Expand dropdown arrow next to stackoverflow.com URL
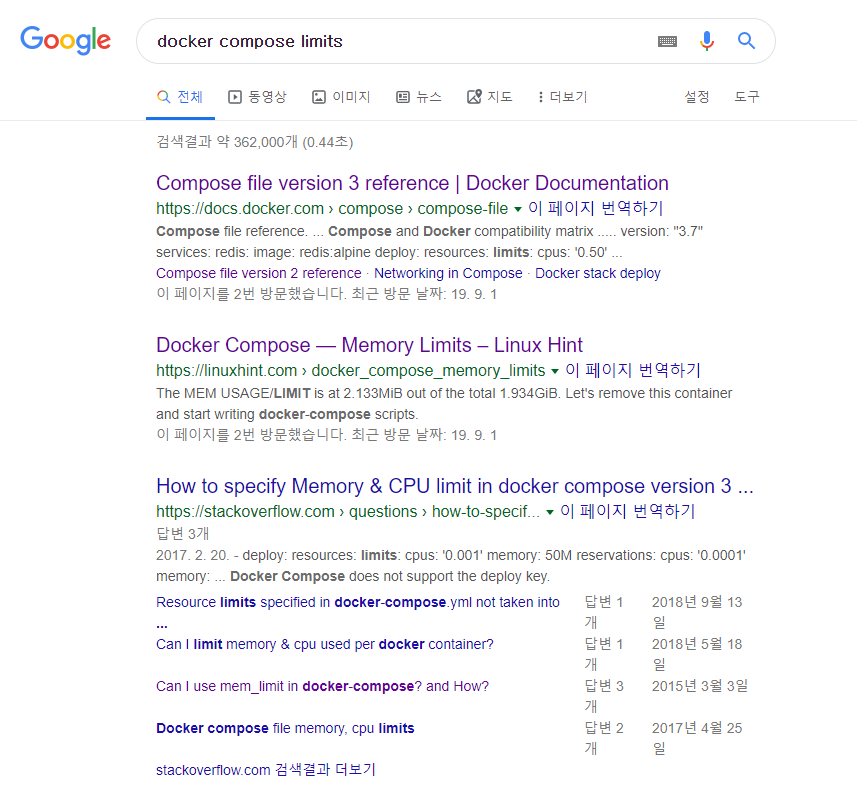Viewport: 857px width, 811px height. click(550, 512)
